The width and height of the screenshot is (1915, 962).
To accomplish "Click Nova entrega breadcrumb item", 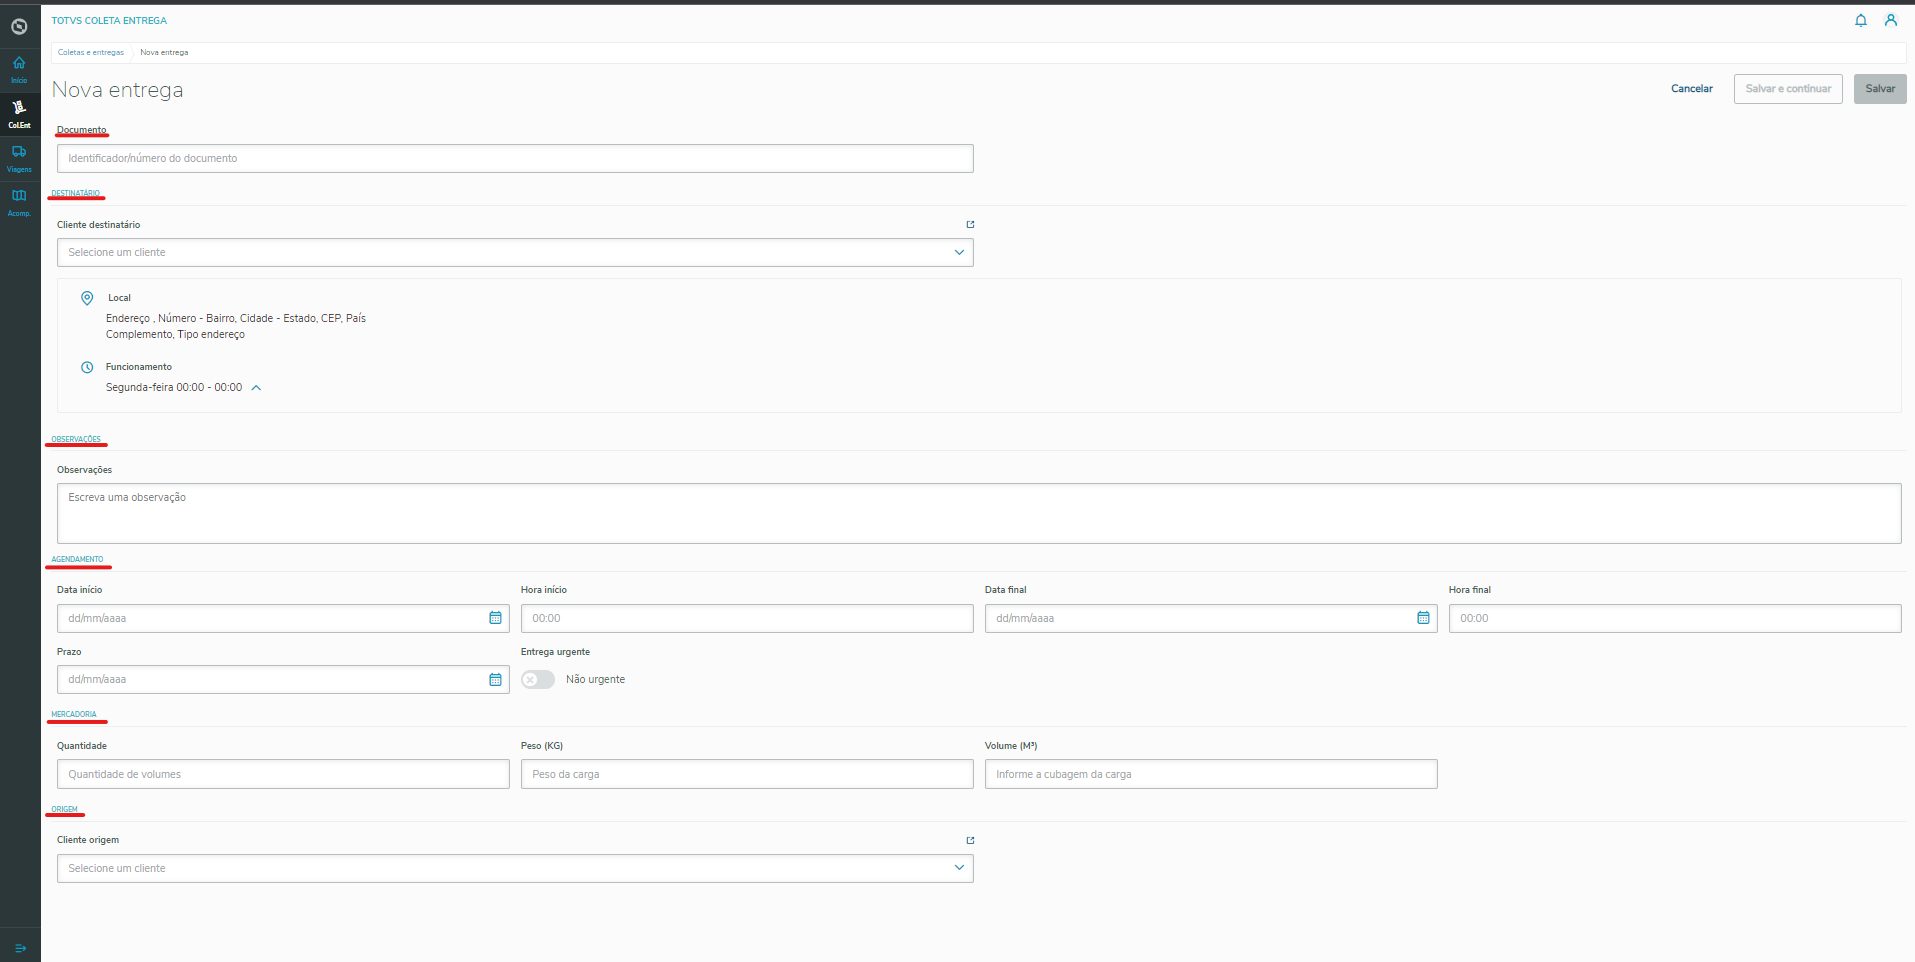I will coord(164,52).
